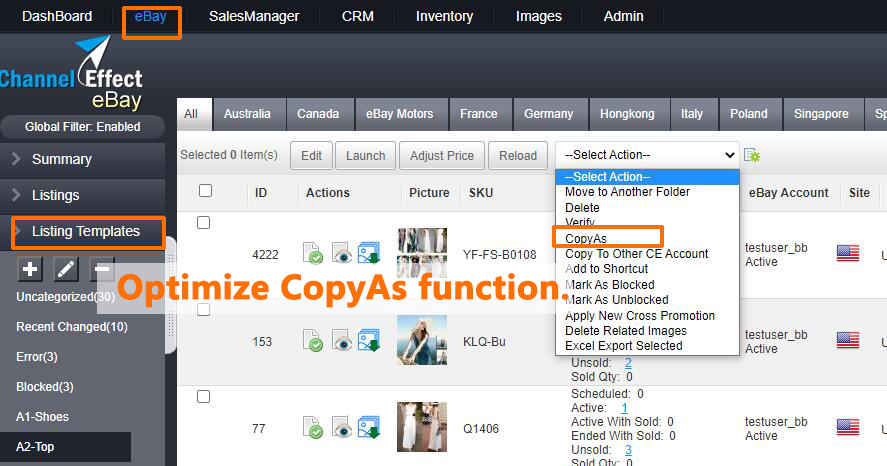The image size is (887, 466).
Task: Expand the Listings section
Action: coord(83,196)
